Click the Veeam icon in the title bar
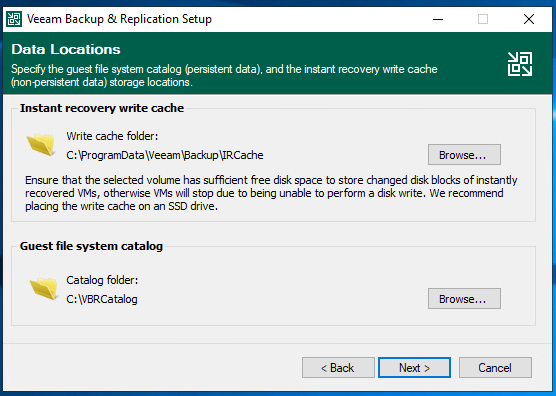The height and width of the screenshot is (396, 556). coord(14,19)
